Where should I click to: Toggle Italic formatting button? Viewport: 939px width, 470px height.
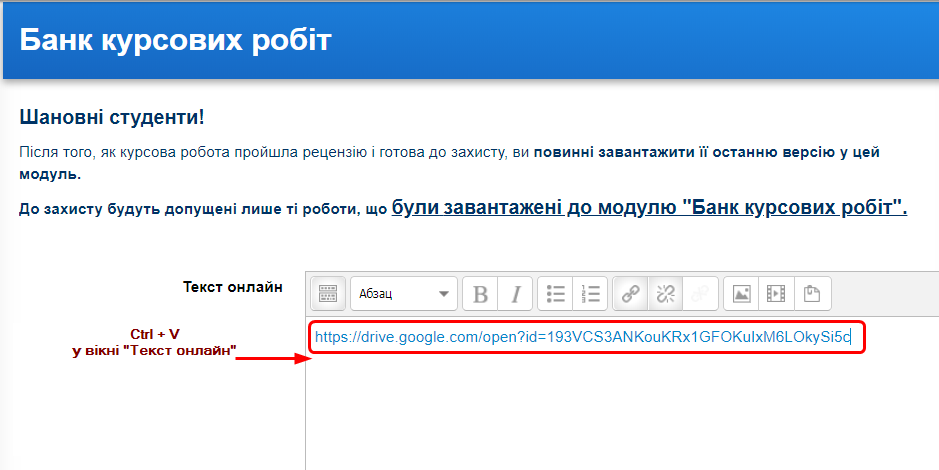pyautogui.click(x=515, y=294)
